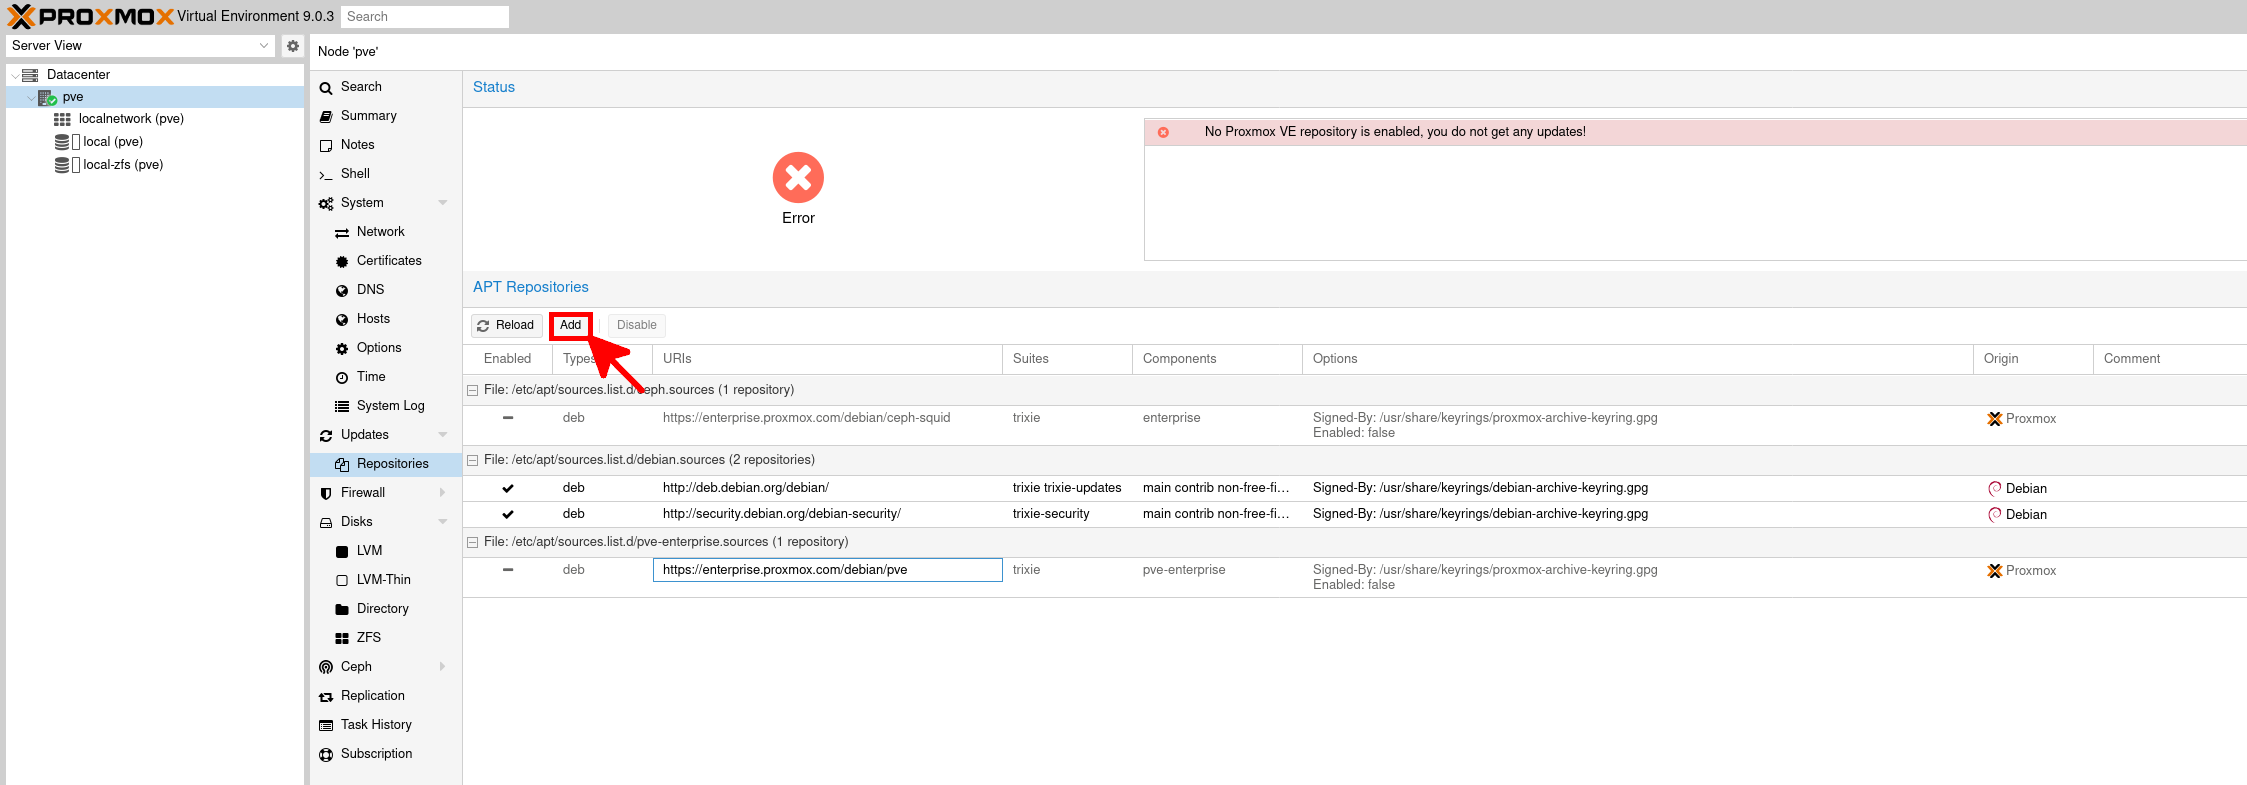Collapse the Datacenter tree node

(x=14, y=75)
